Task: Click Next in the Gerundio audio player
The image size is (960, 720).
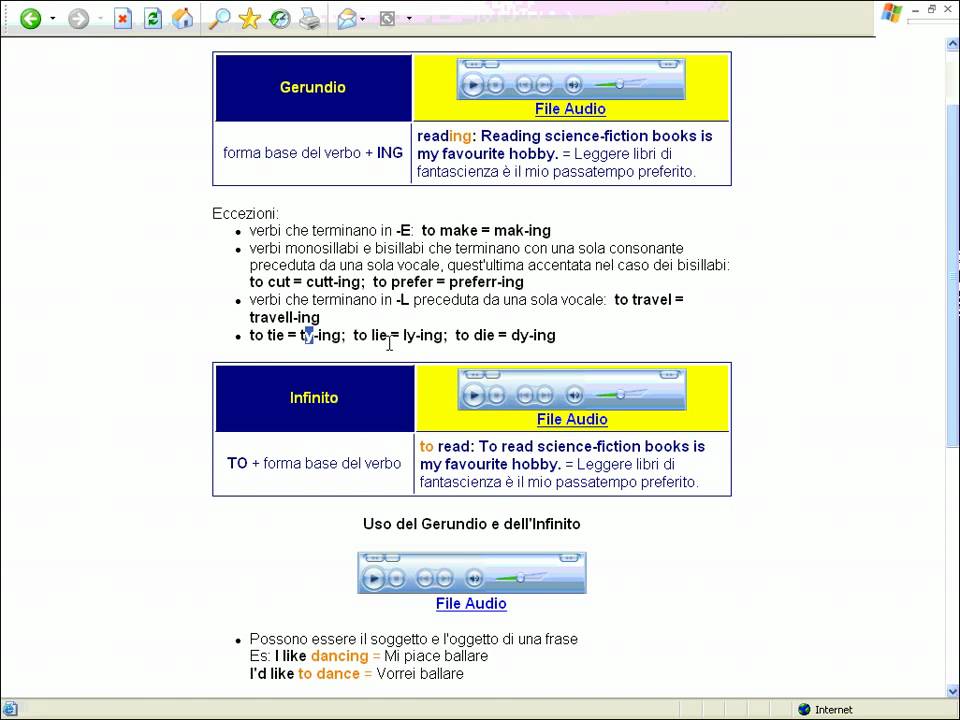Action: [544, 84]
